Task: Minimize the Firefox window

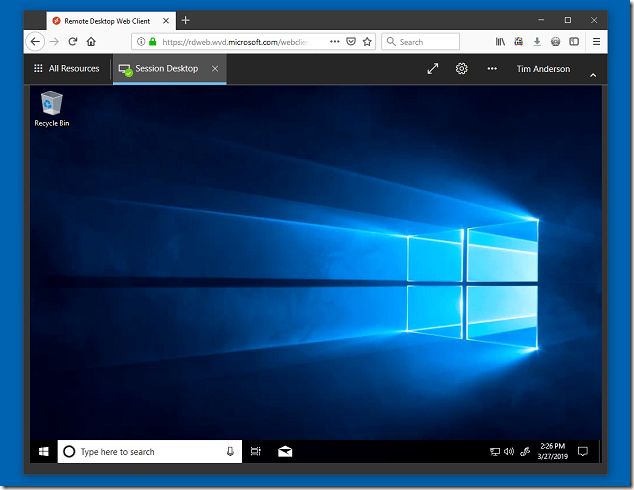Action: click(x=541, y=20)
